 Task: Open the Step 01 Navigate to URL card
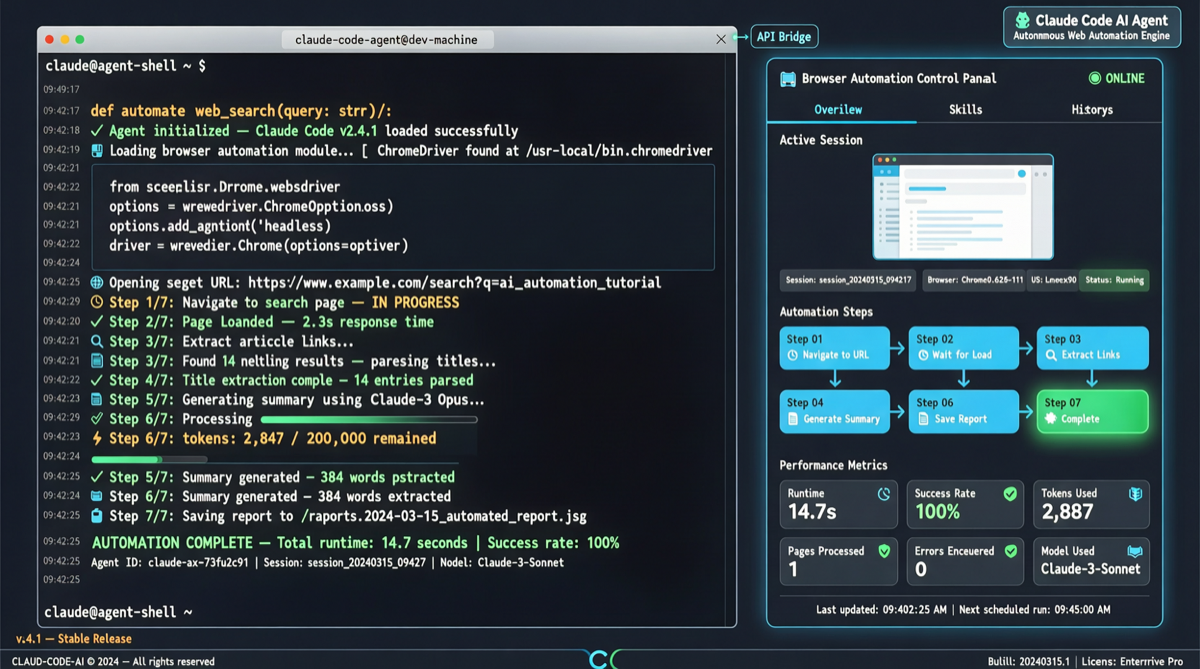[834, 347]
